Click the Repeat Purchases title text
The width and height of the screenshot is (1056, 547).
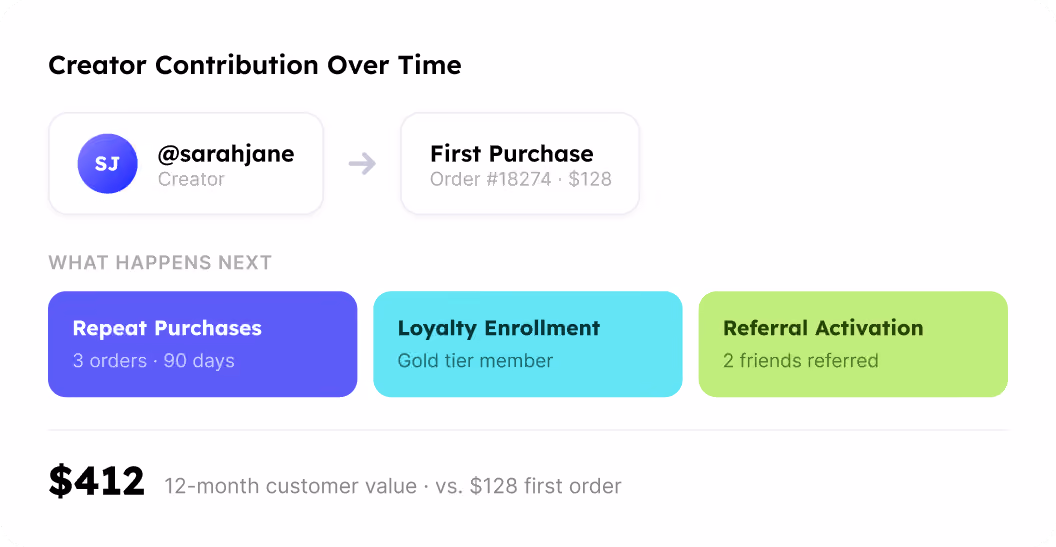coord(167,328)
